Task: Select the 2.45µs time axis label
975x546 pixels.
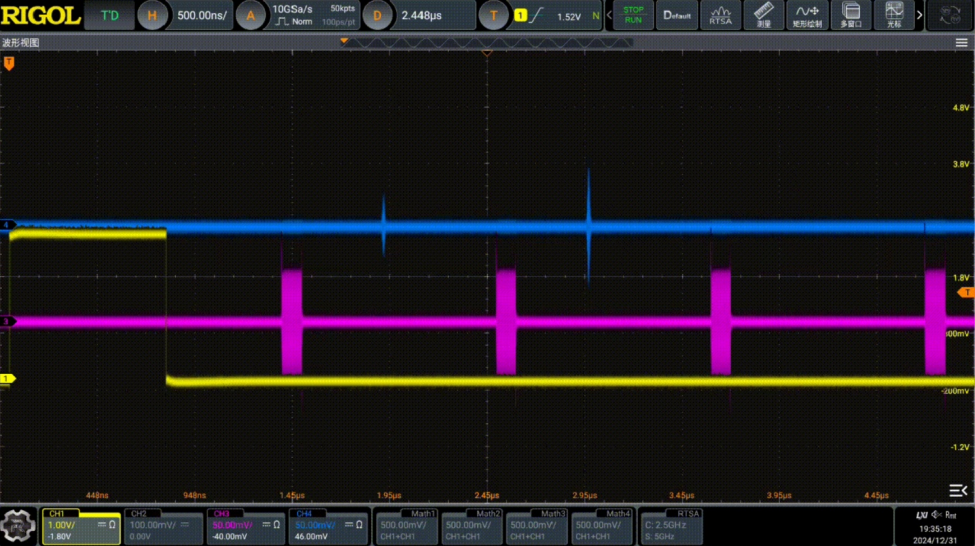Action: coord(486,496)
